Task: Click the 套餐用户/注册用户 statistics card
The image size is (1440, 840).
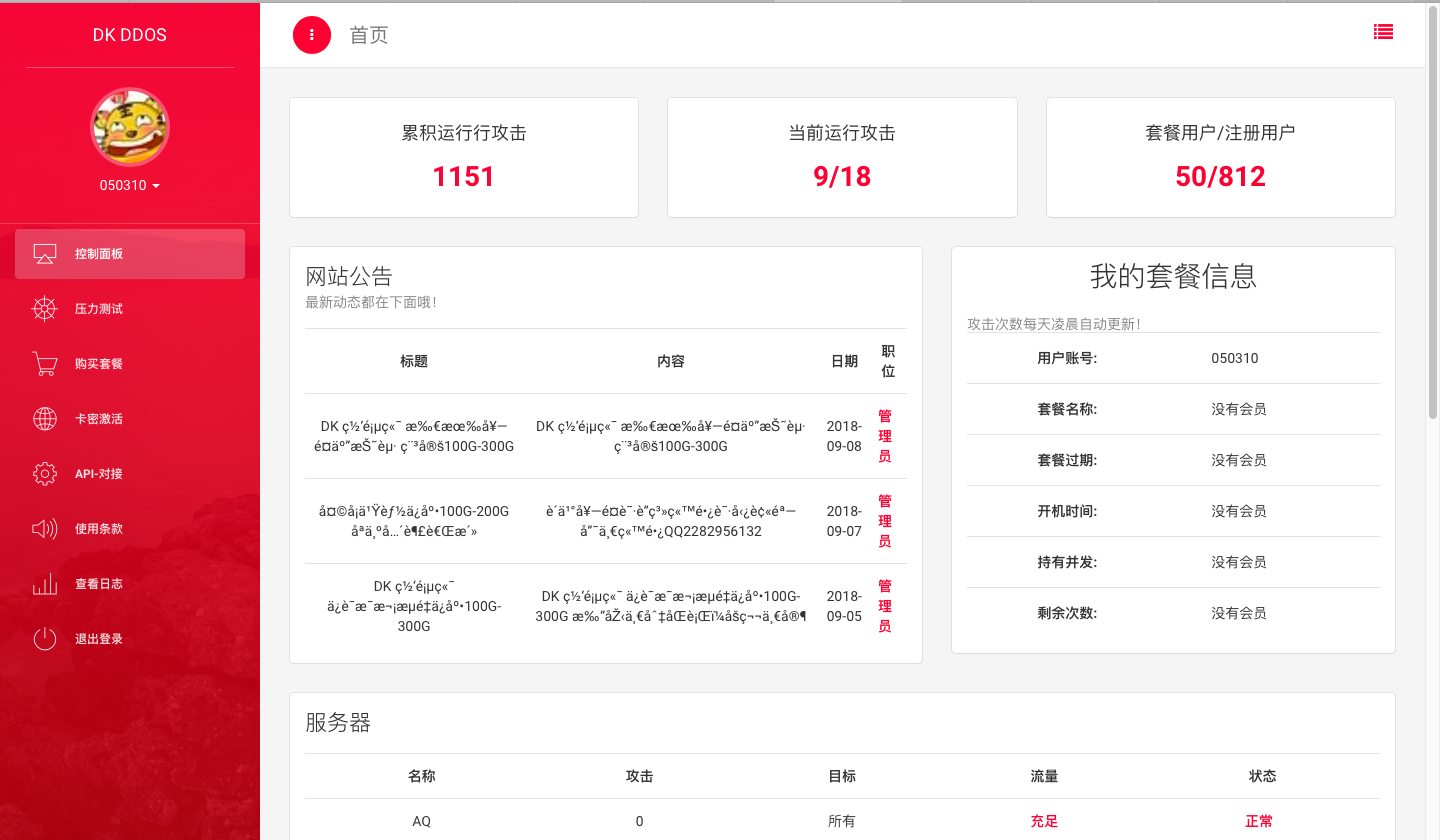Action: tap(1220, 157)
